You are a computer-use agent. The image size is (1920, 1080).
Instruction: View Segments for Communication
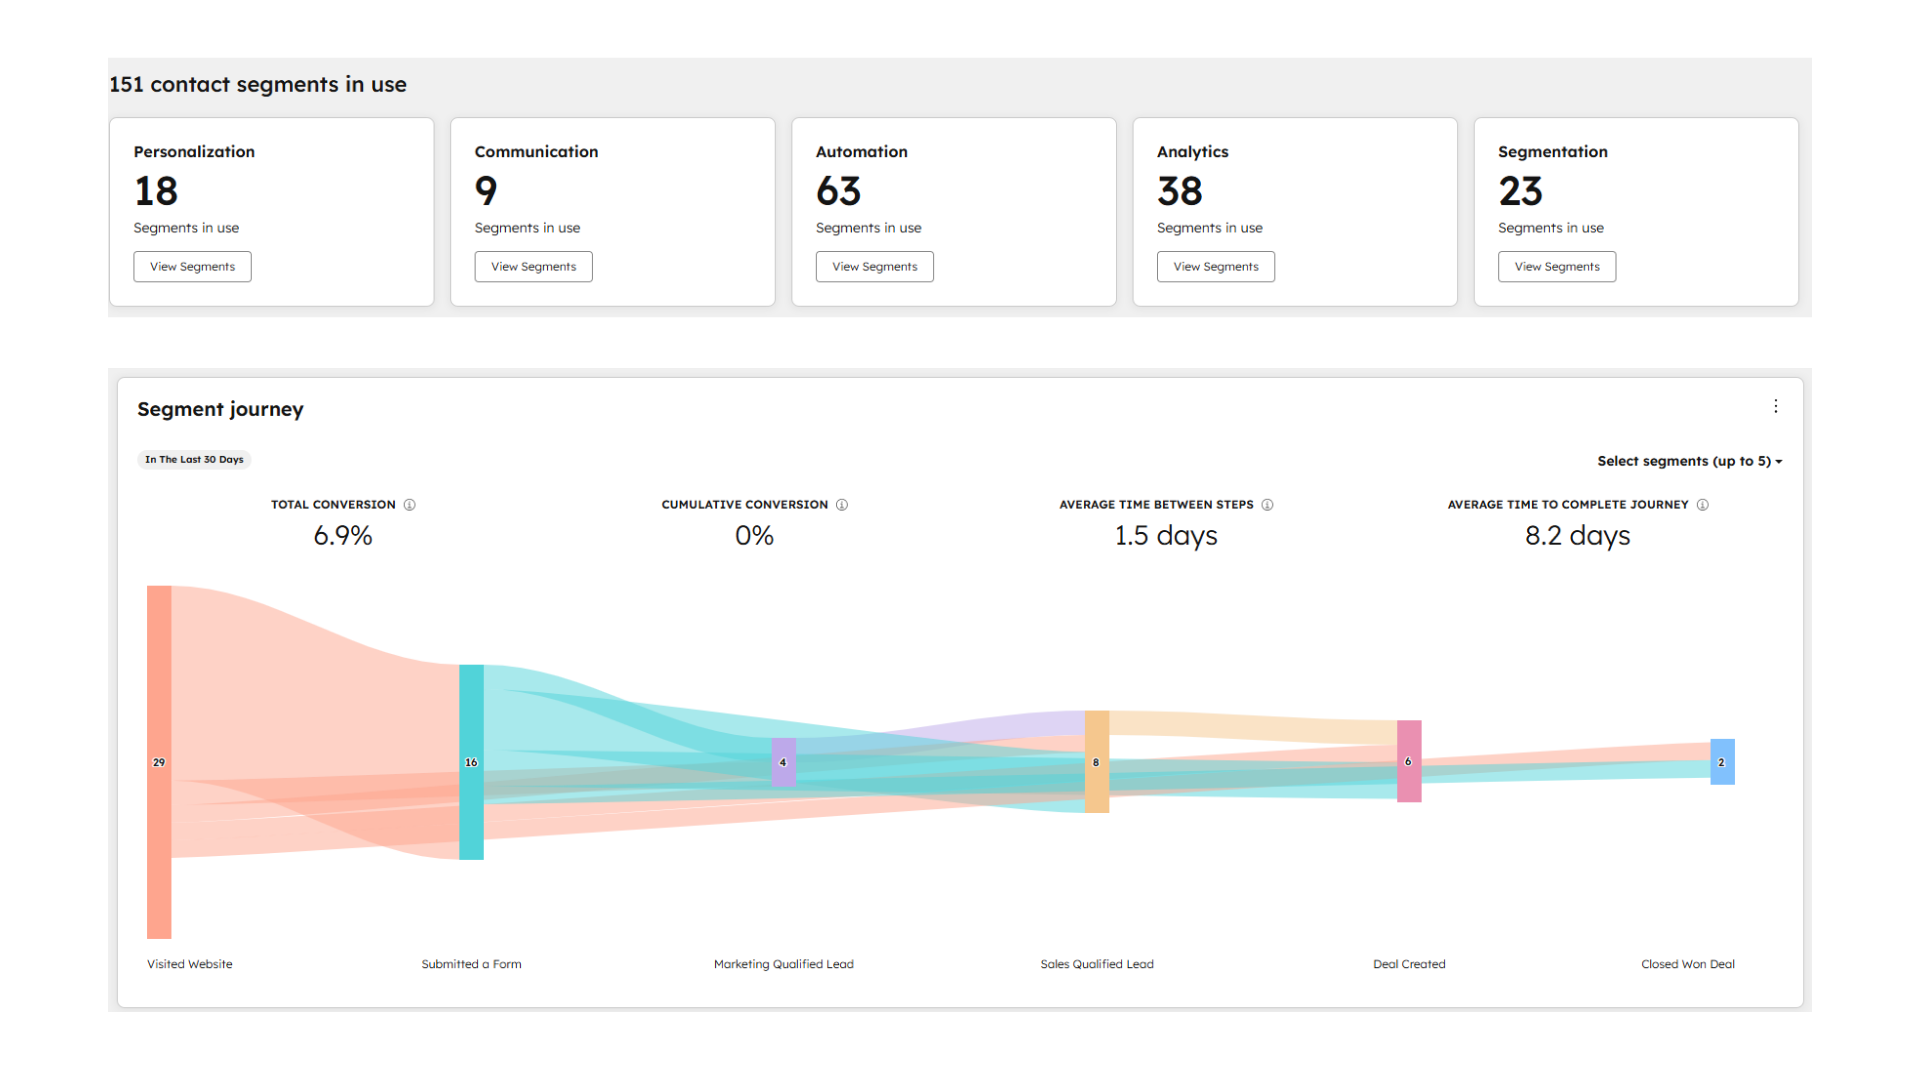click(533, 267)
